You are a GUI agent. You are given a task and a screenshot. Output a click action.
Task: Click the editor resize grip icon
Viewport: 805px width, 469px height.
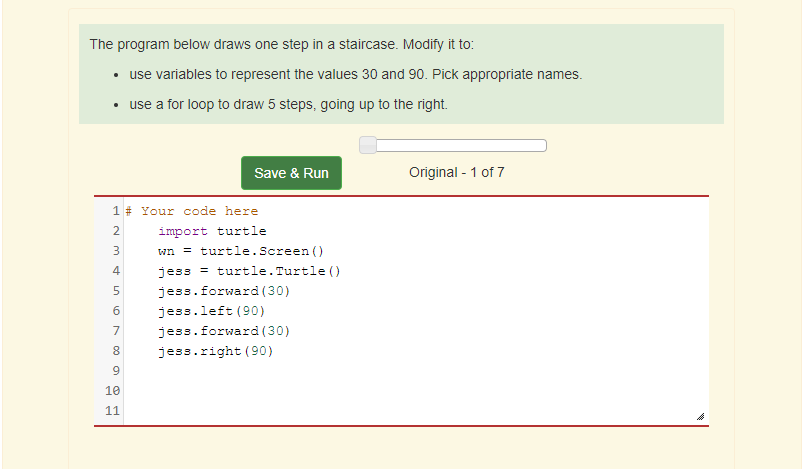tap(700, 416)
